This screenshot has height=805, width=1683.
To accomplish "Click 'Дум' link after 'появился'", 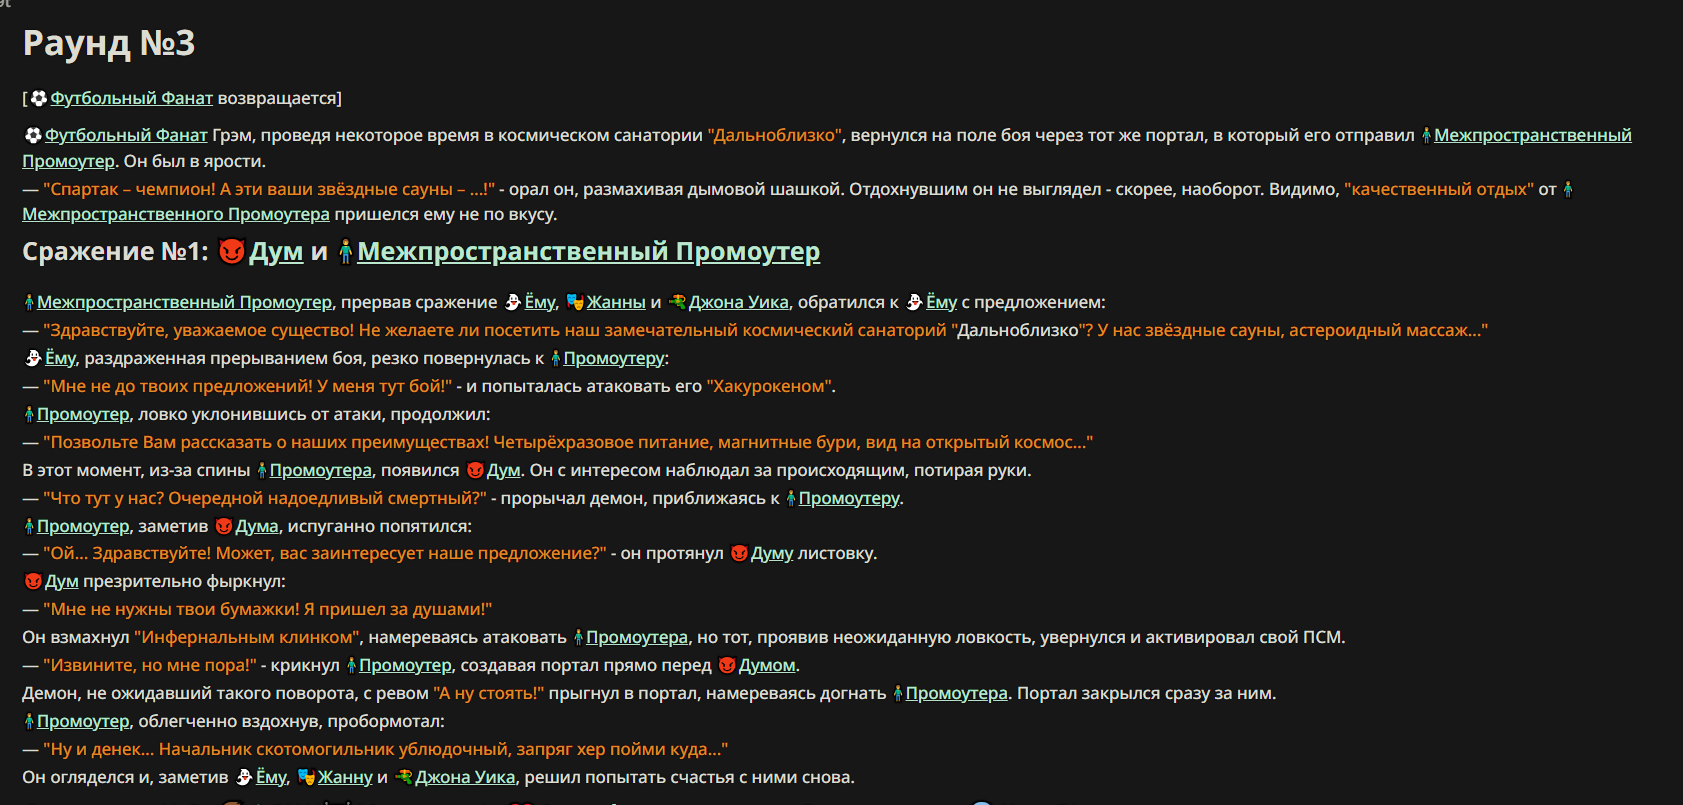I will point(503,470).
